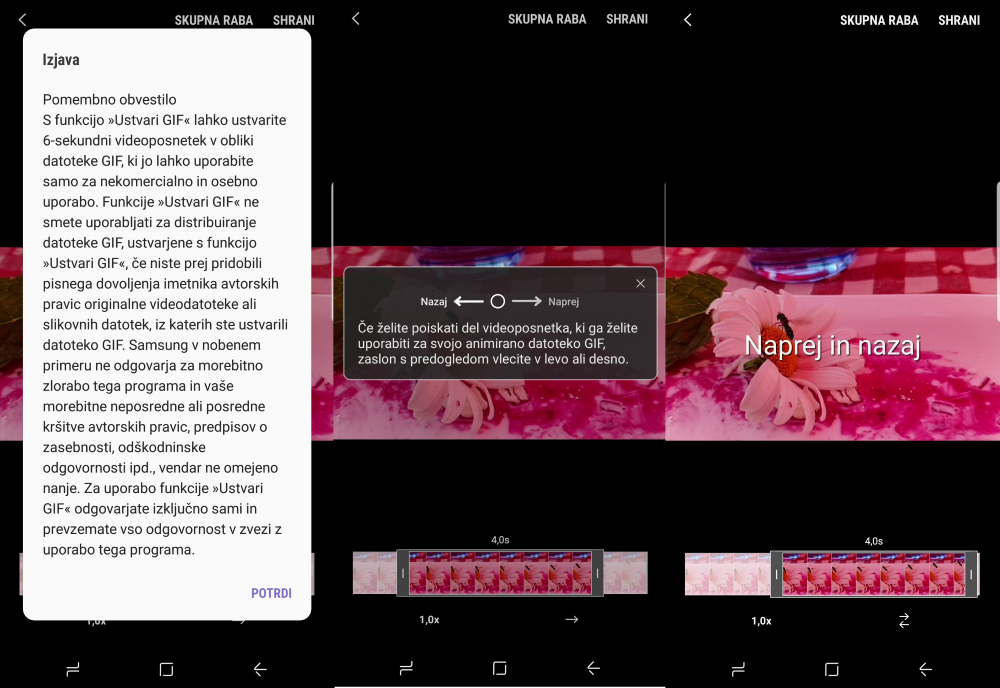Tap system back arrow on the hint popup screen

(x=593, y=668)
